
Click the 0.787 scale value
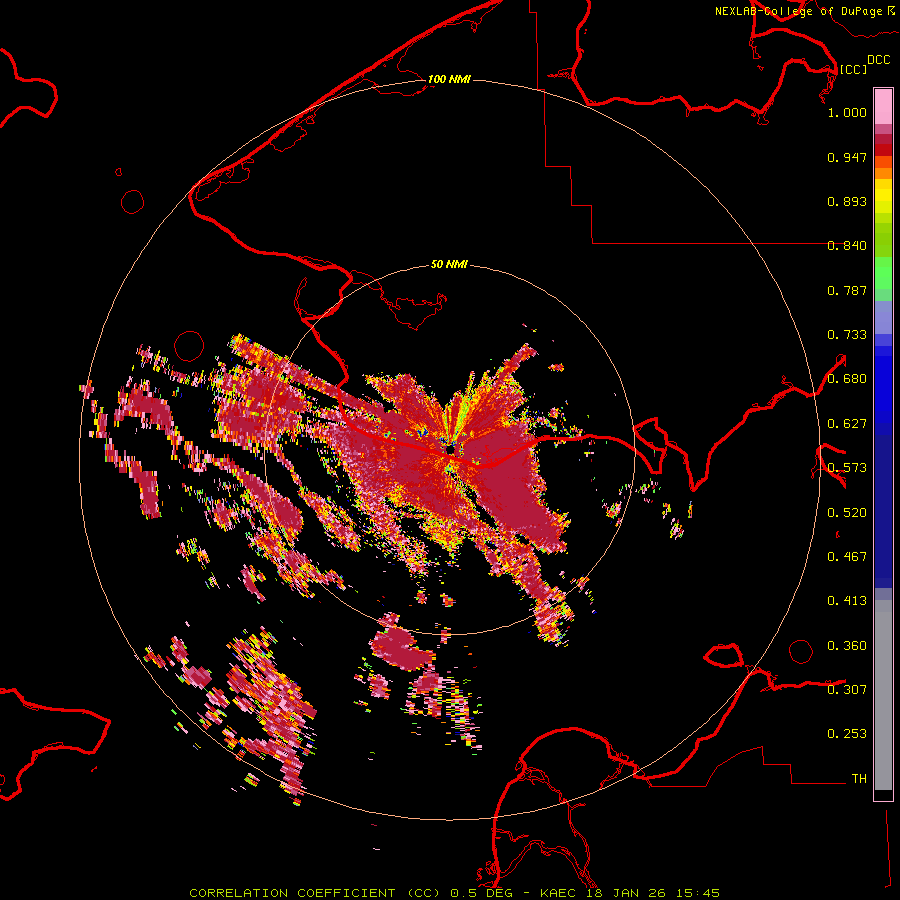tap(847, 290)
